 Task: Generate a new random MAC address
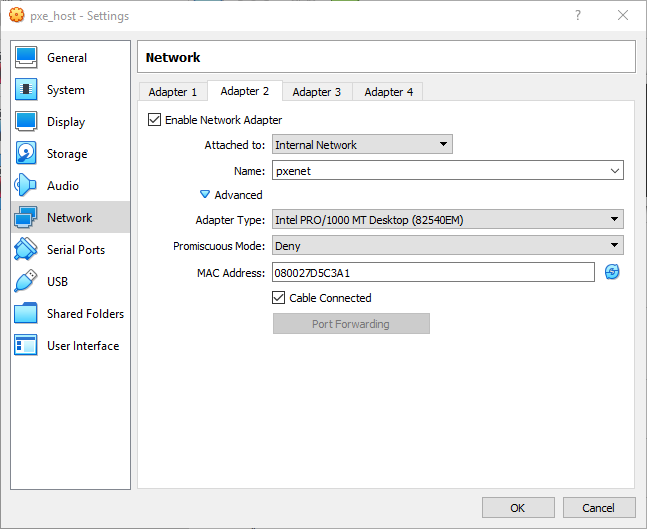tap(612, 272)
